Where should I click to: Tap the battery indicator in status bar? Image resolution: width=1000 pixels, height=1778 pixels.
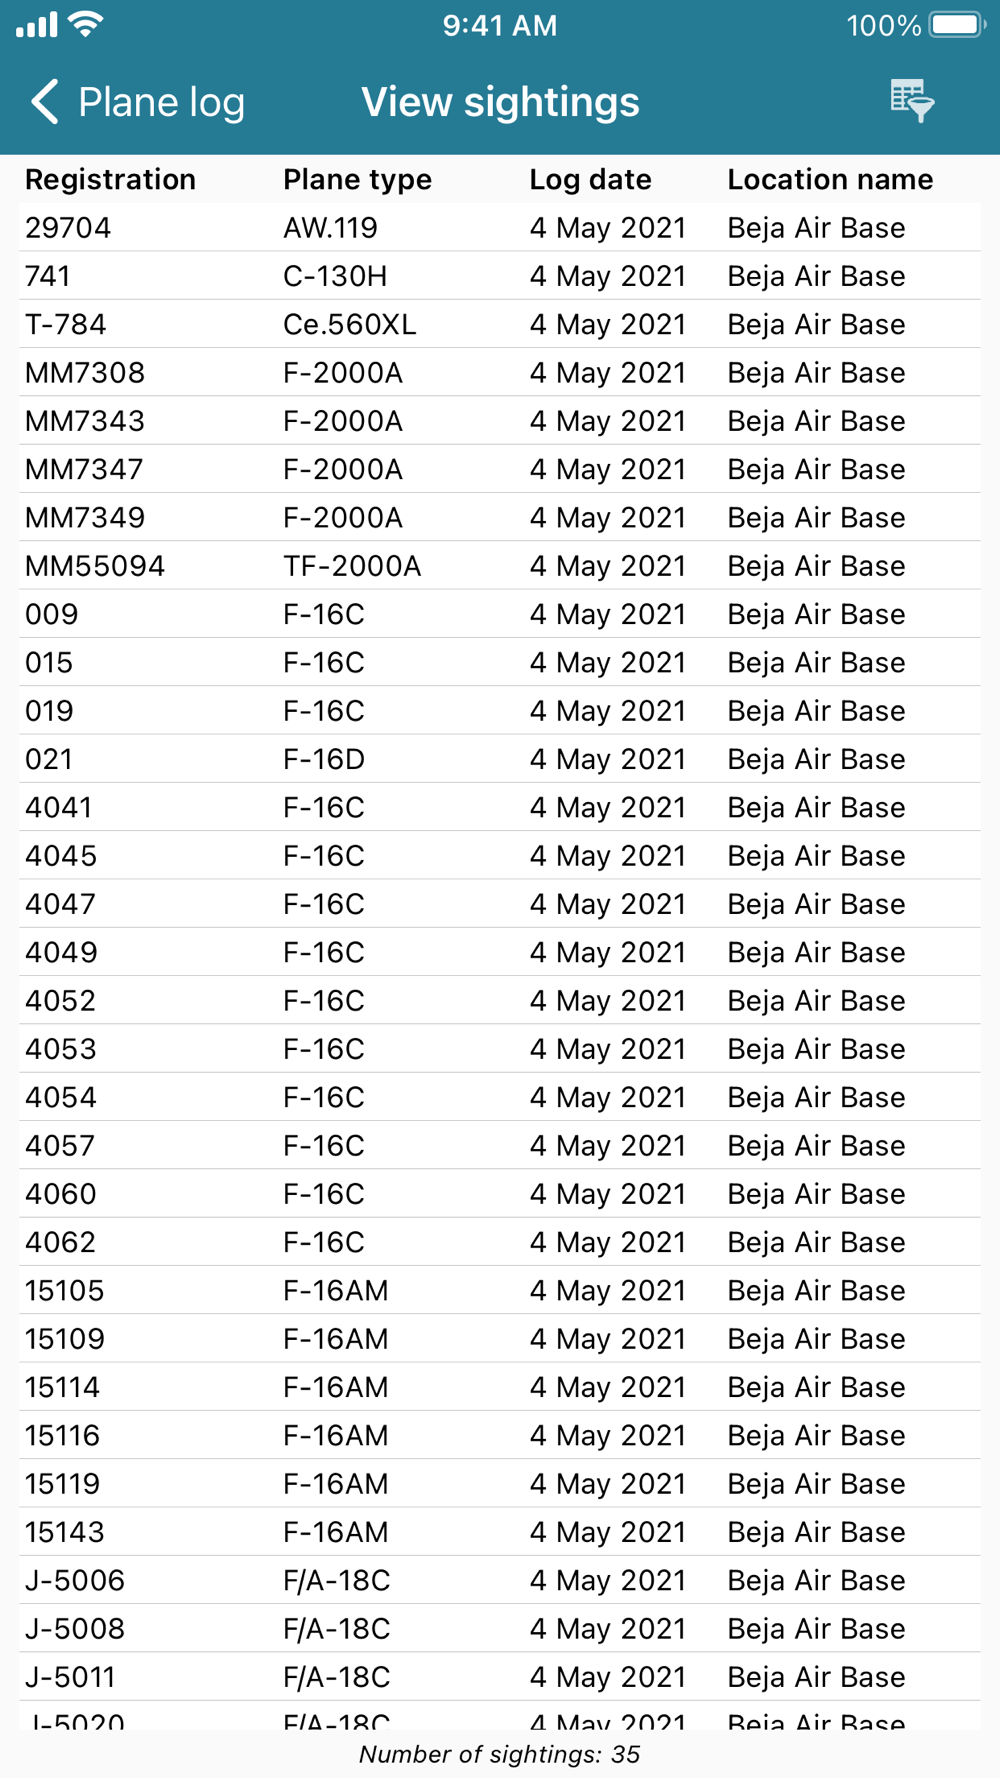(958, 25)
